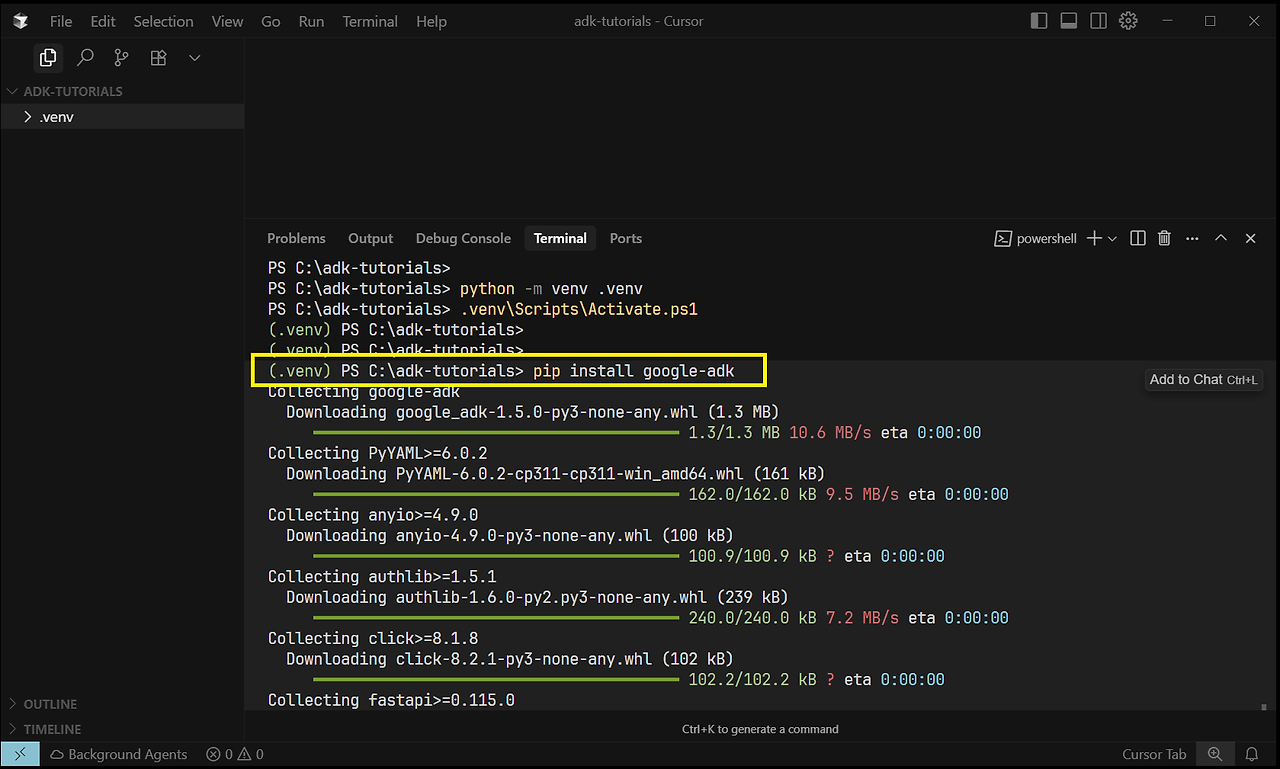Click the 'Collecting click>=8.1.8' line
The width and height of the screenshot is (1280, 769).
click(x=373, y=638)
